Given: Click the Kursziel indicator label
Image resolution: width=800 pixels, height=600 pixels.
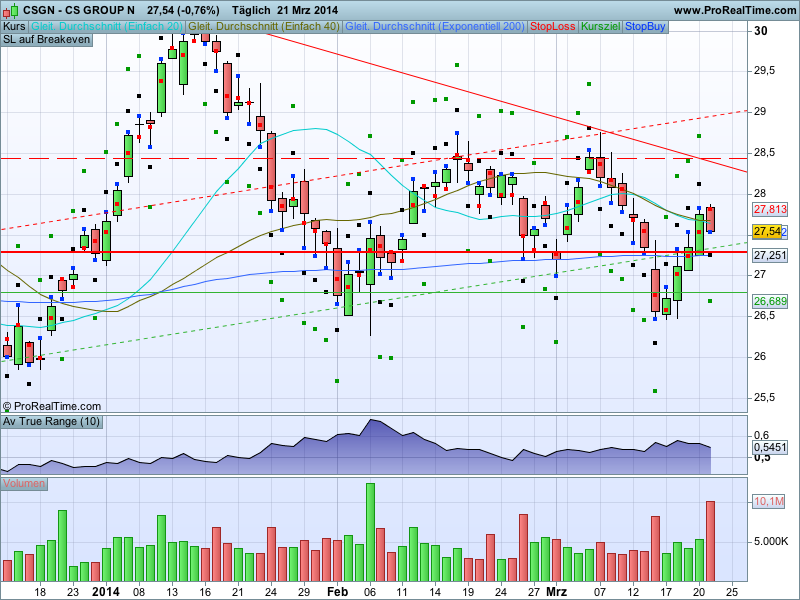Looking at the screenshot, I should tap(601, 27).
